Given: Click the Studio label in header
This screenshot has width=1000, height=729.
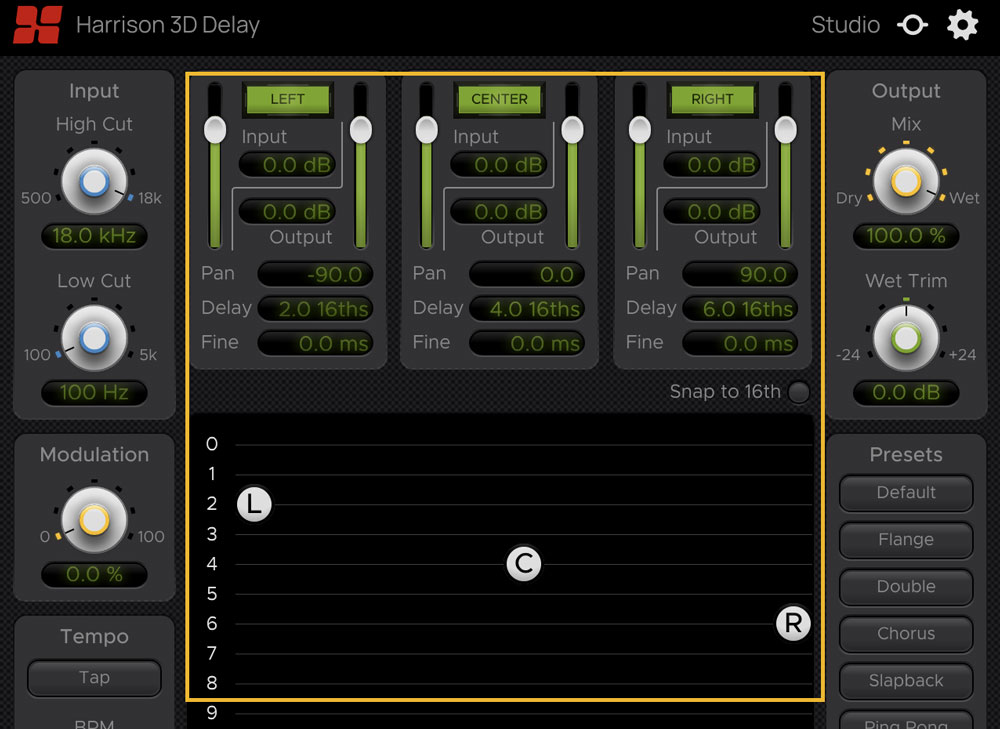Looking at the screenshot, I should pyautogui.click(x=845, y=25).
